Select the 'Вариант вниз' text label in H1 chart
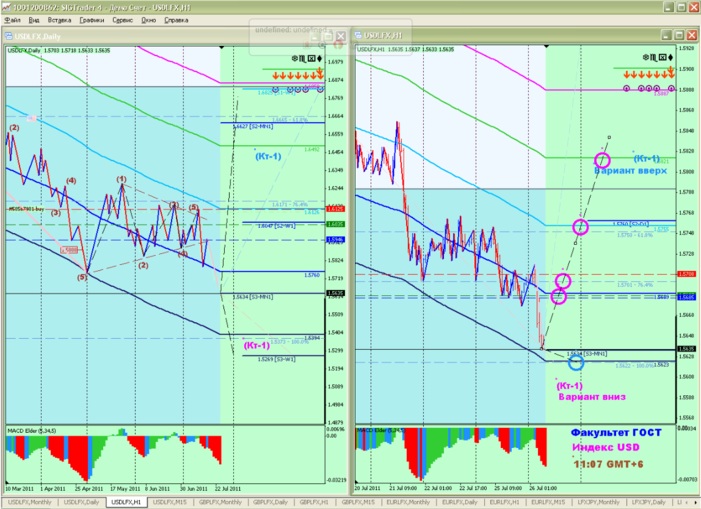 point(592,397)
